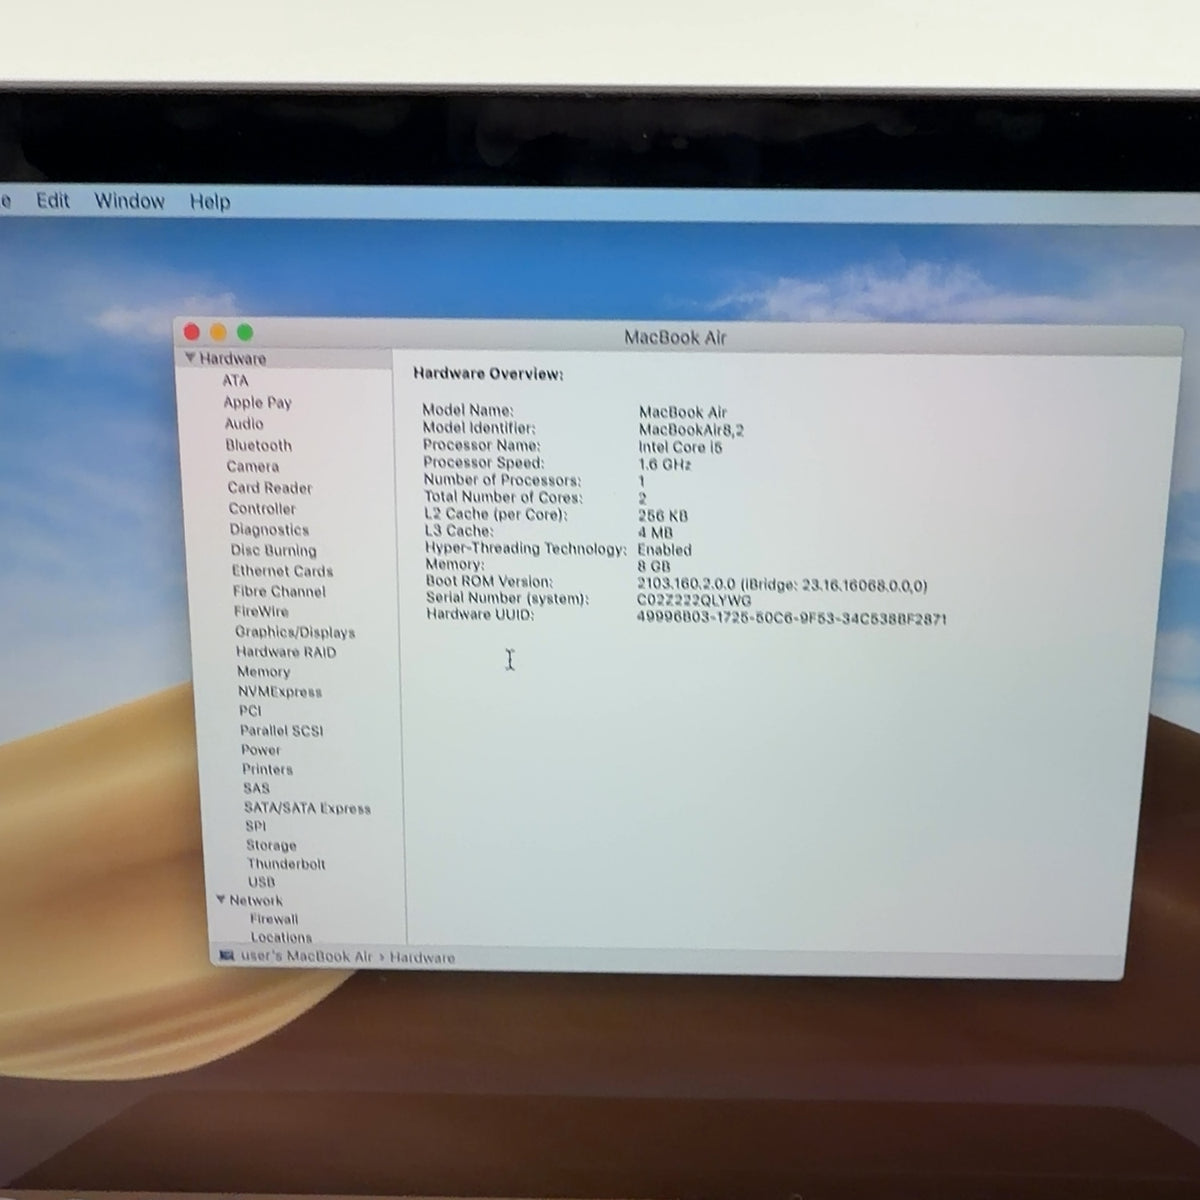The image size is (1200, 1200).
Task: Select Diagnostics in the sidebar
Action: (269, 529)
